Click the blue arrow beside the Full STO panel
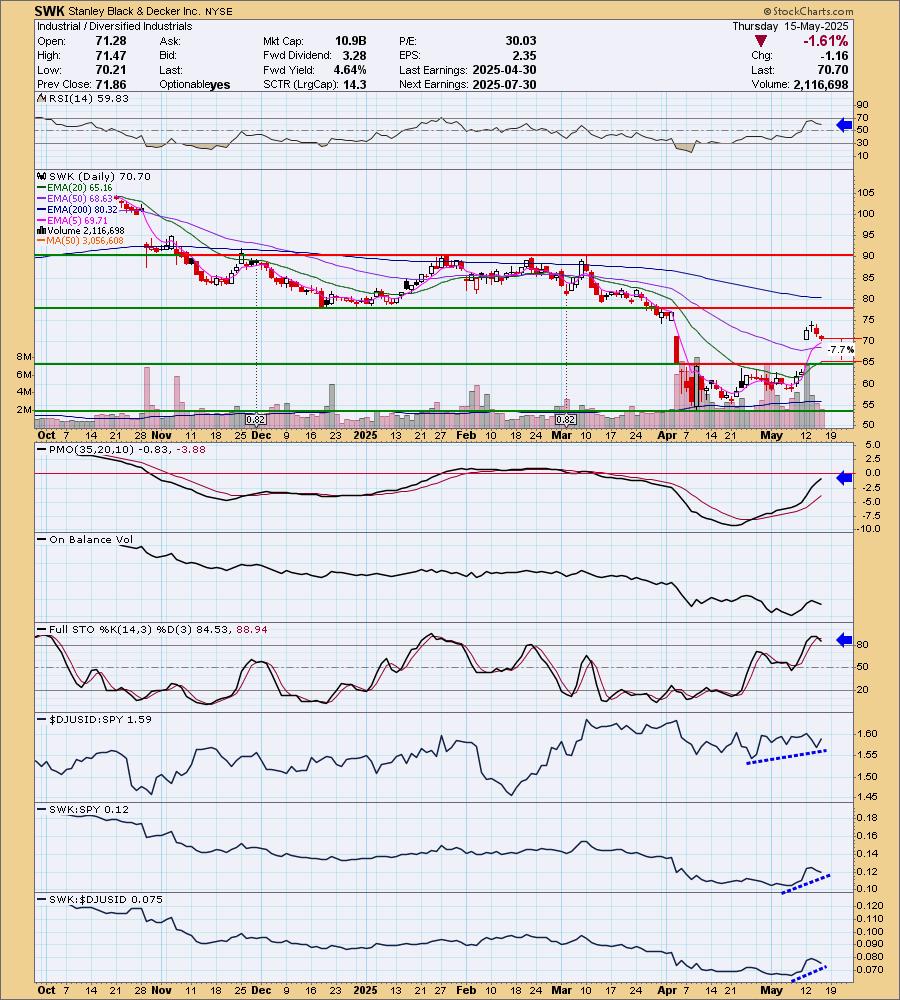Screen dimensions: 900x1000 point(845,640)
